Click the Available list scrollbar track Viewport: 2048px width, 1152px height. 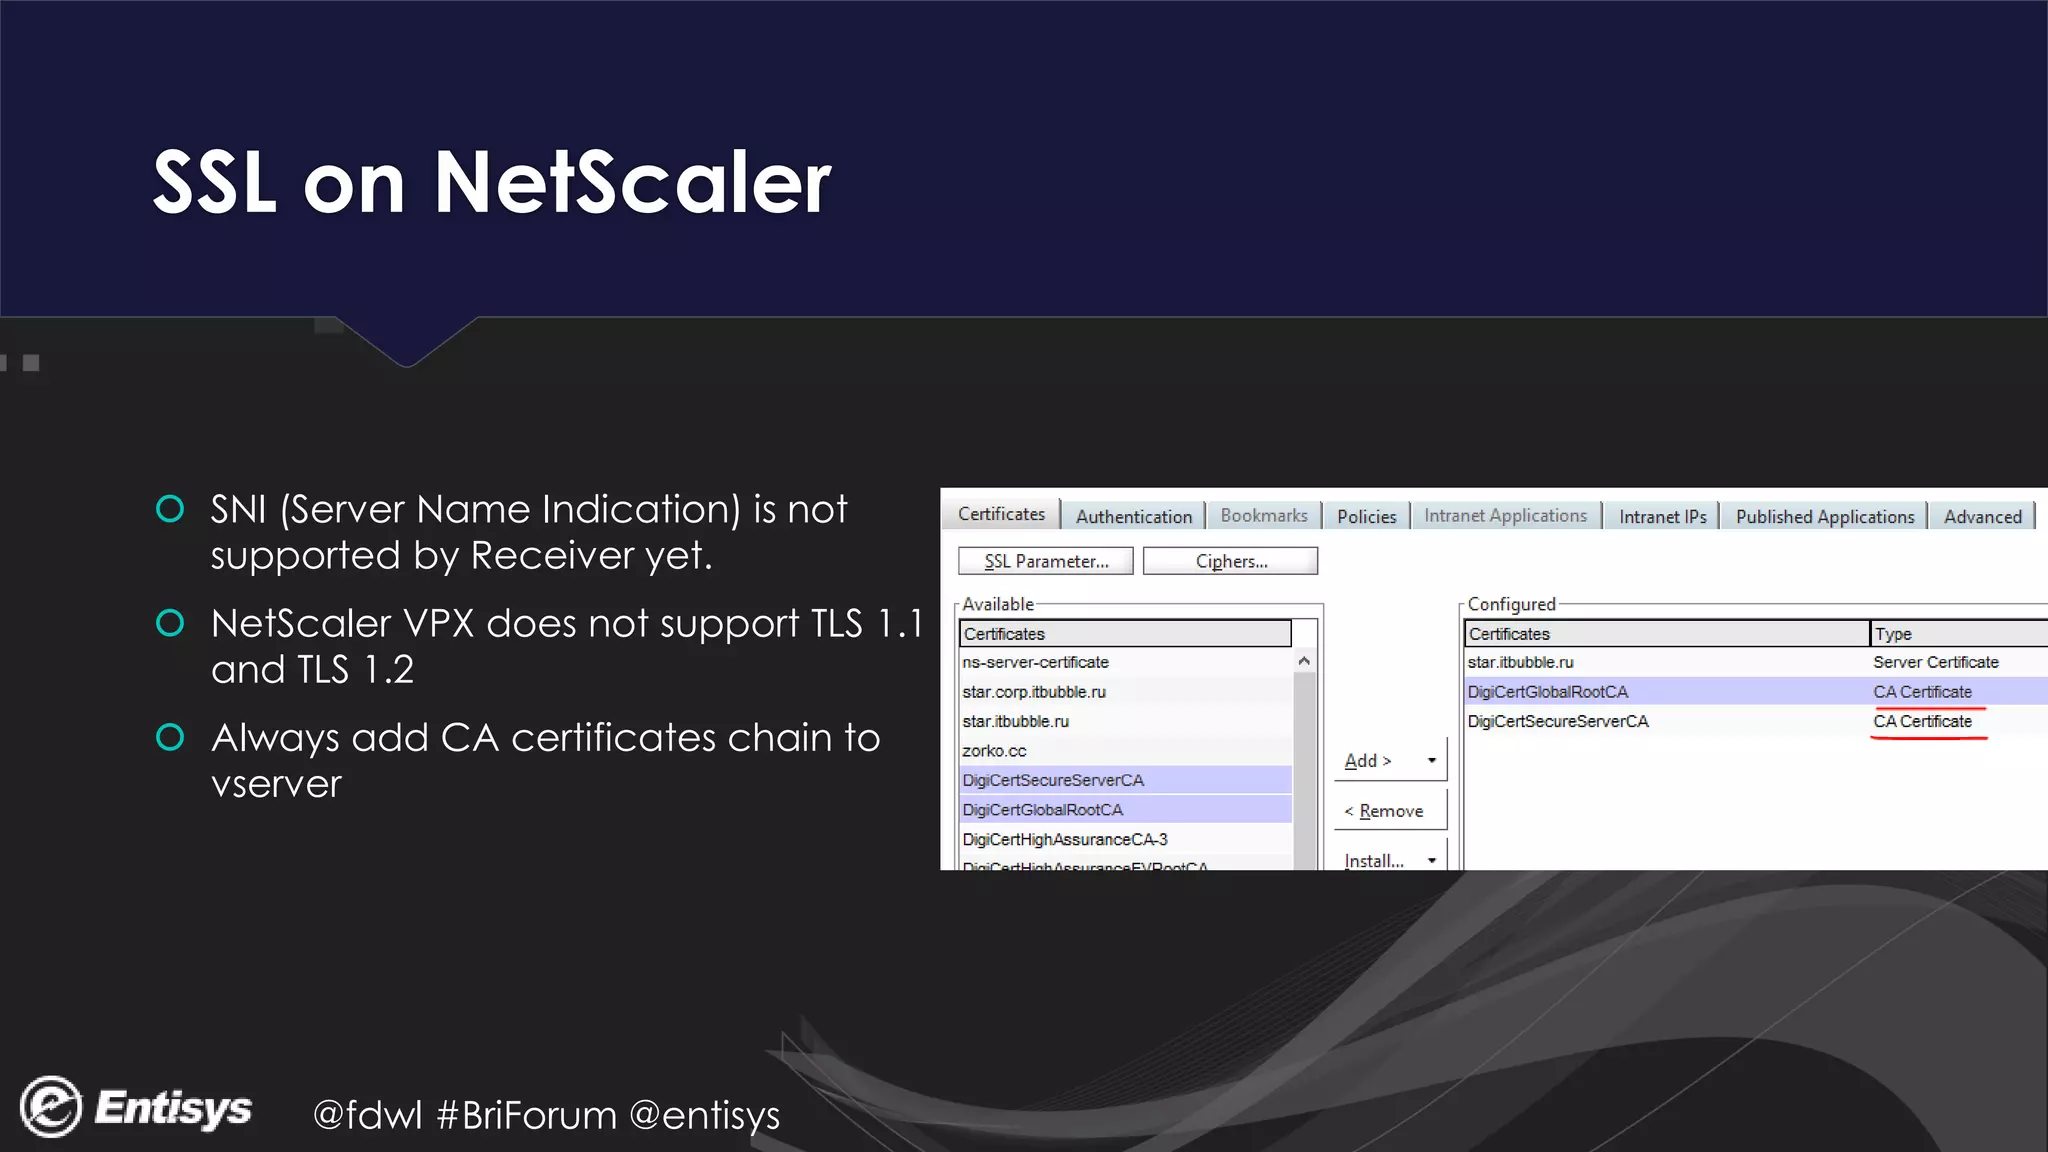1304,770
